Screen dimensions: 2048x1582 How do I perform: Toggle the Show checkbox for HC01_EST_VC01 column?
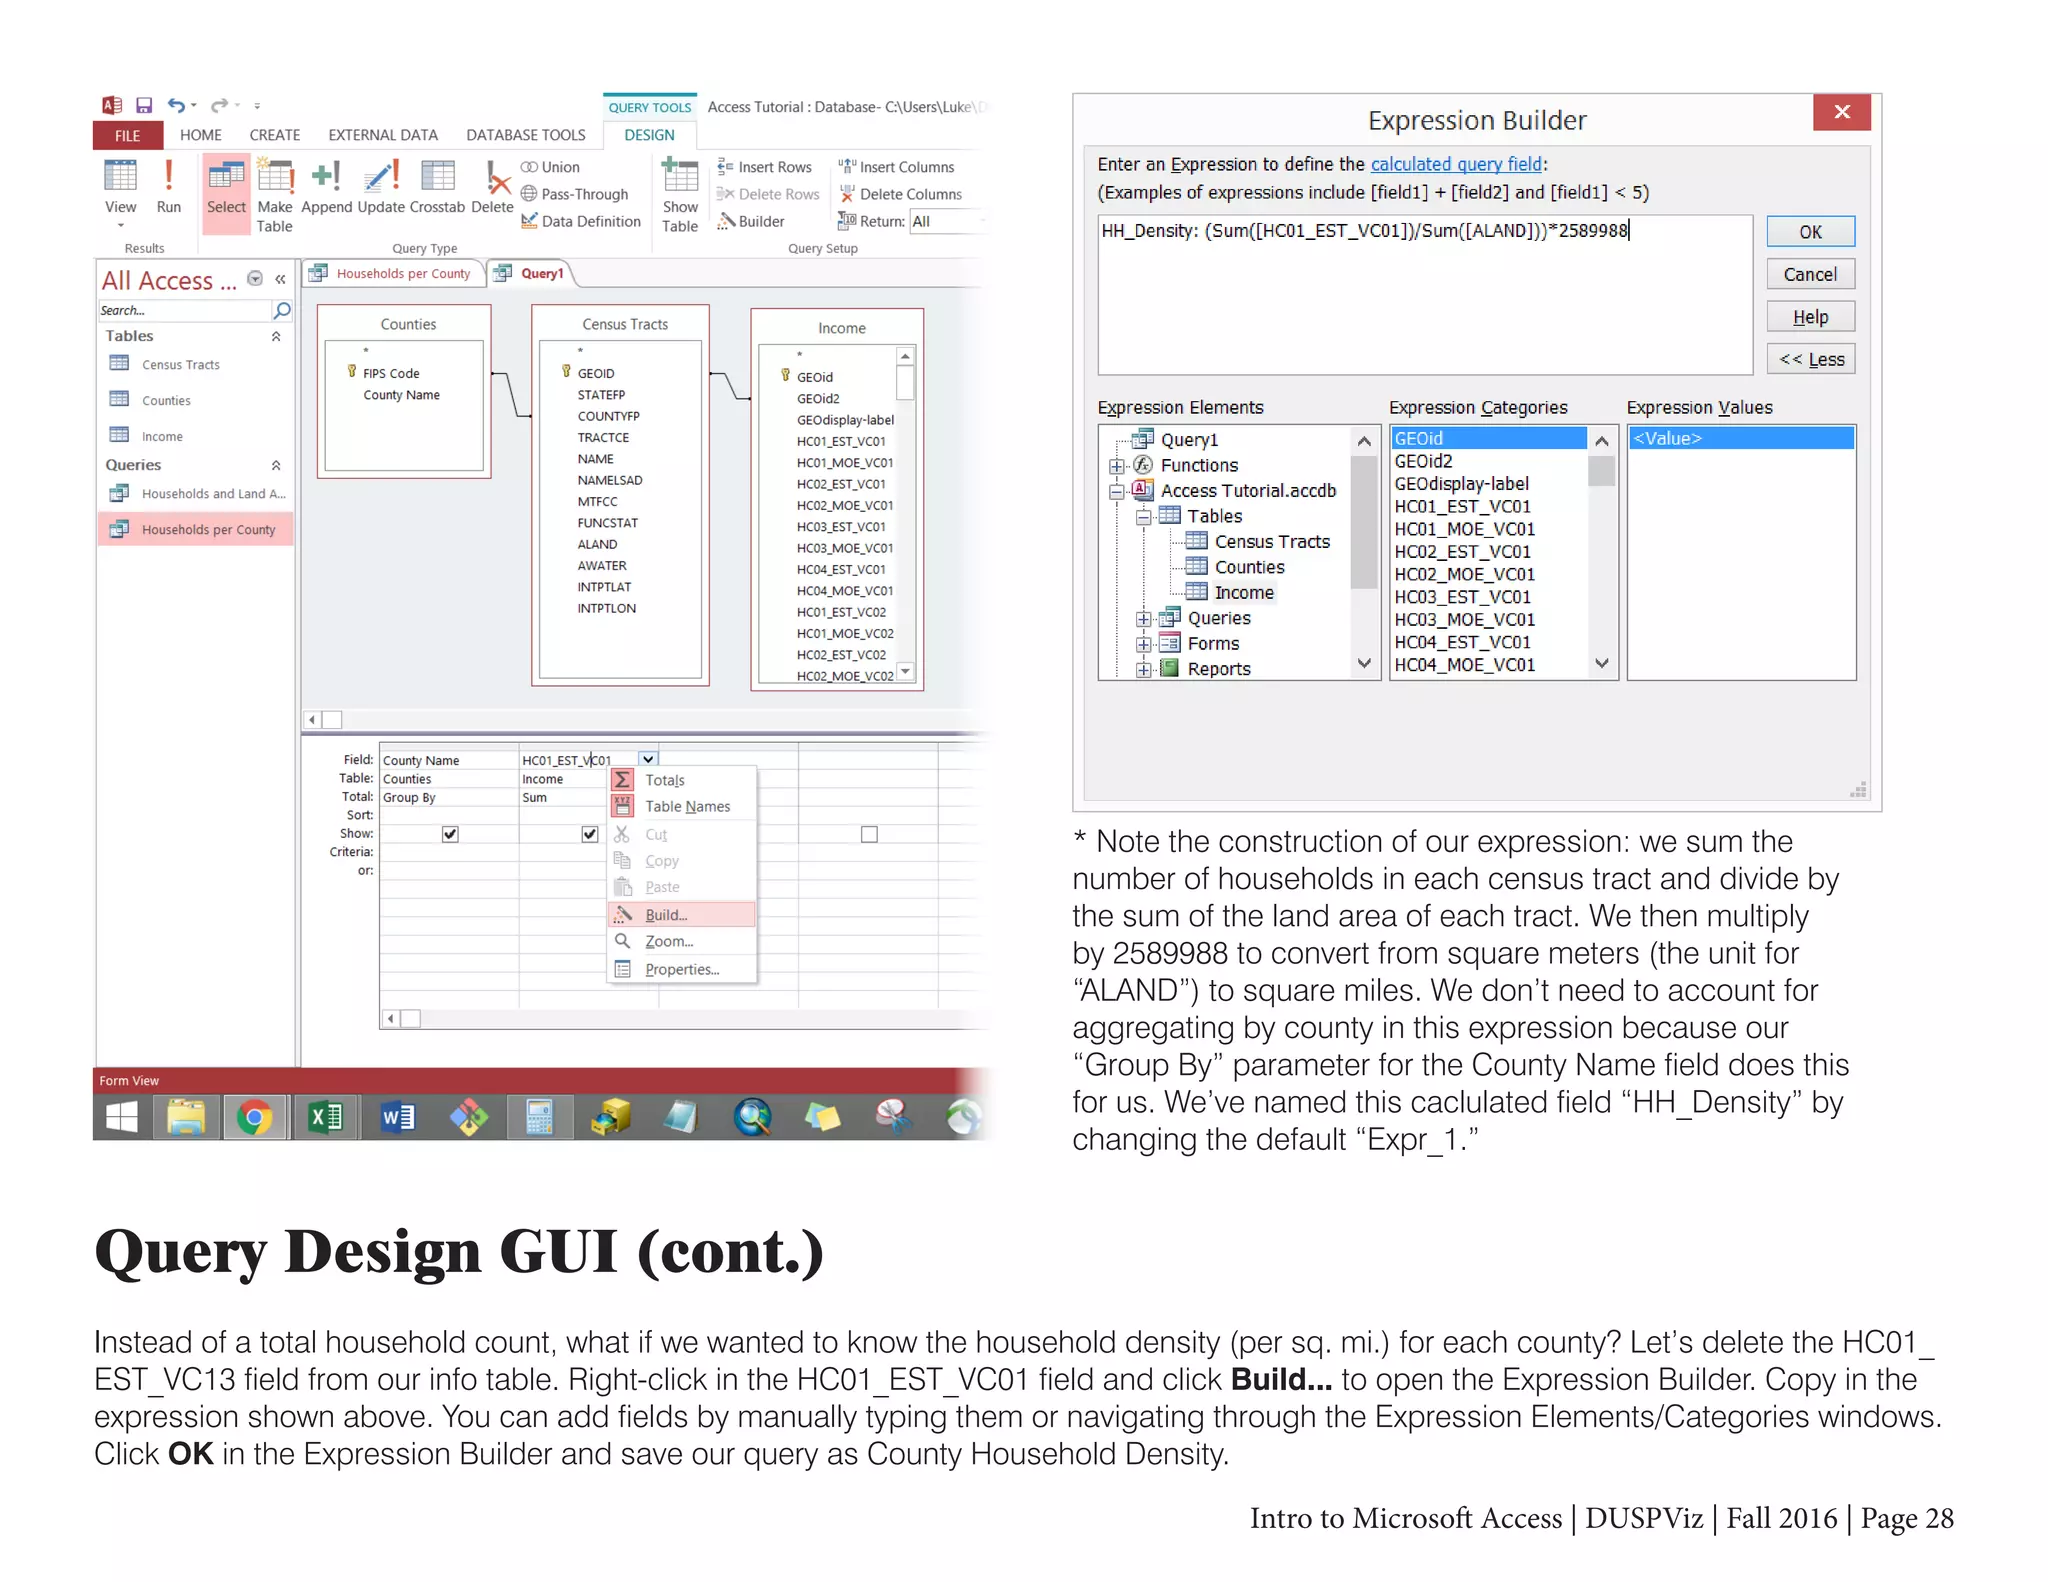click(x=590, y=834)
